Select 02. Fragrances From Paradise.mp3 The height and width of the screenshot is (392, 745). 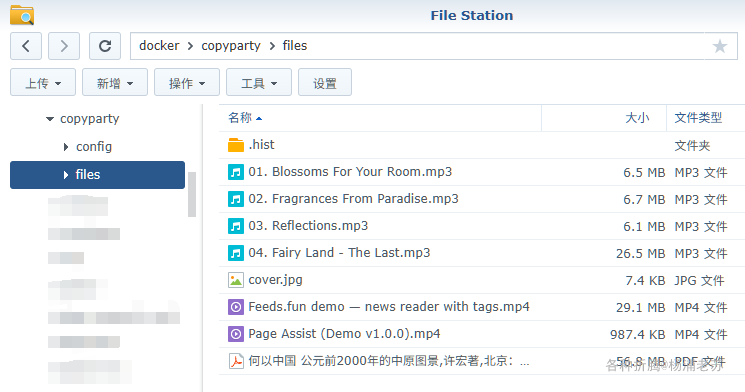tap(353, 199)
